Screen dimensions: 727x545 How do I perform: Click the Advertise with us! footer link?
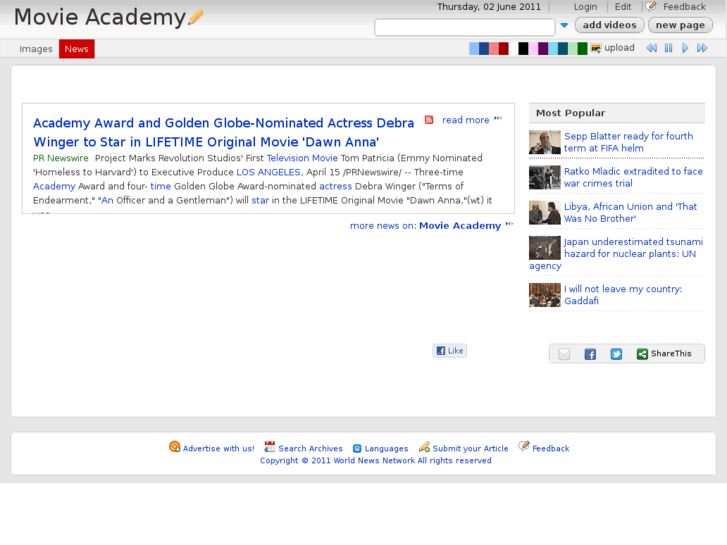[x=218, y=449]
